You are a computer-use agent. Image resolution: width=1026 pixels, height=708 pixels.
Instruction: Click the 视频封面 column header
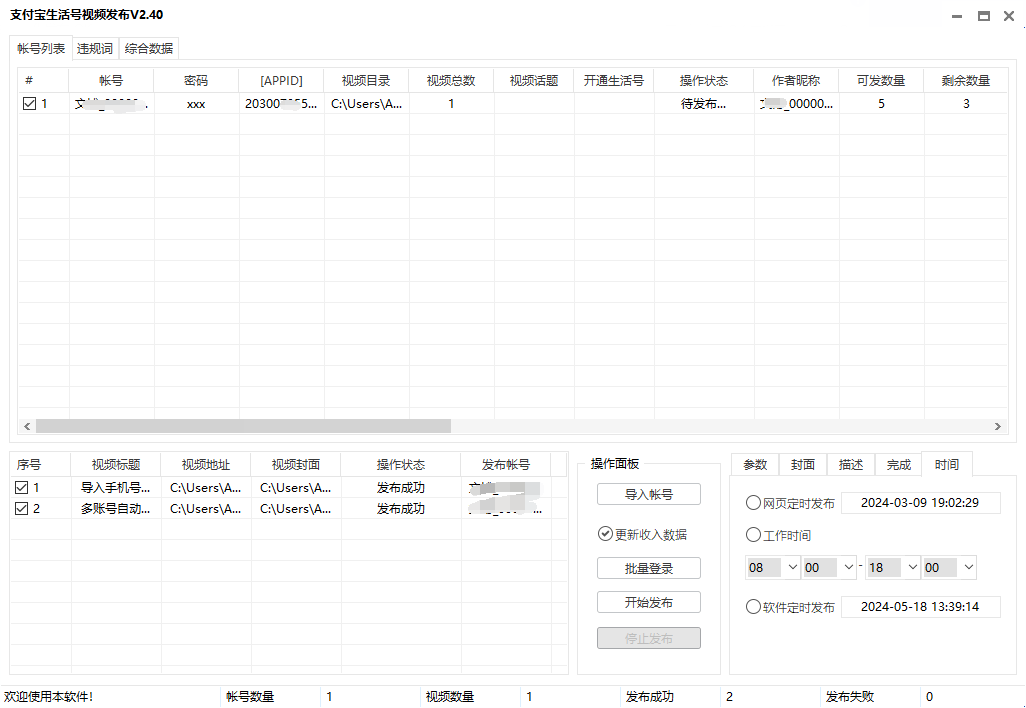click(x=296, y=465)
